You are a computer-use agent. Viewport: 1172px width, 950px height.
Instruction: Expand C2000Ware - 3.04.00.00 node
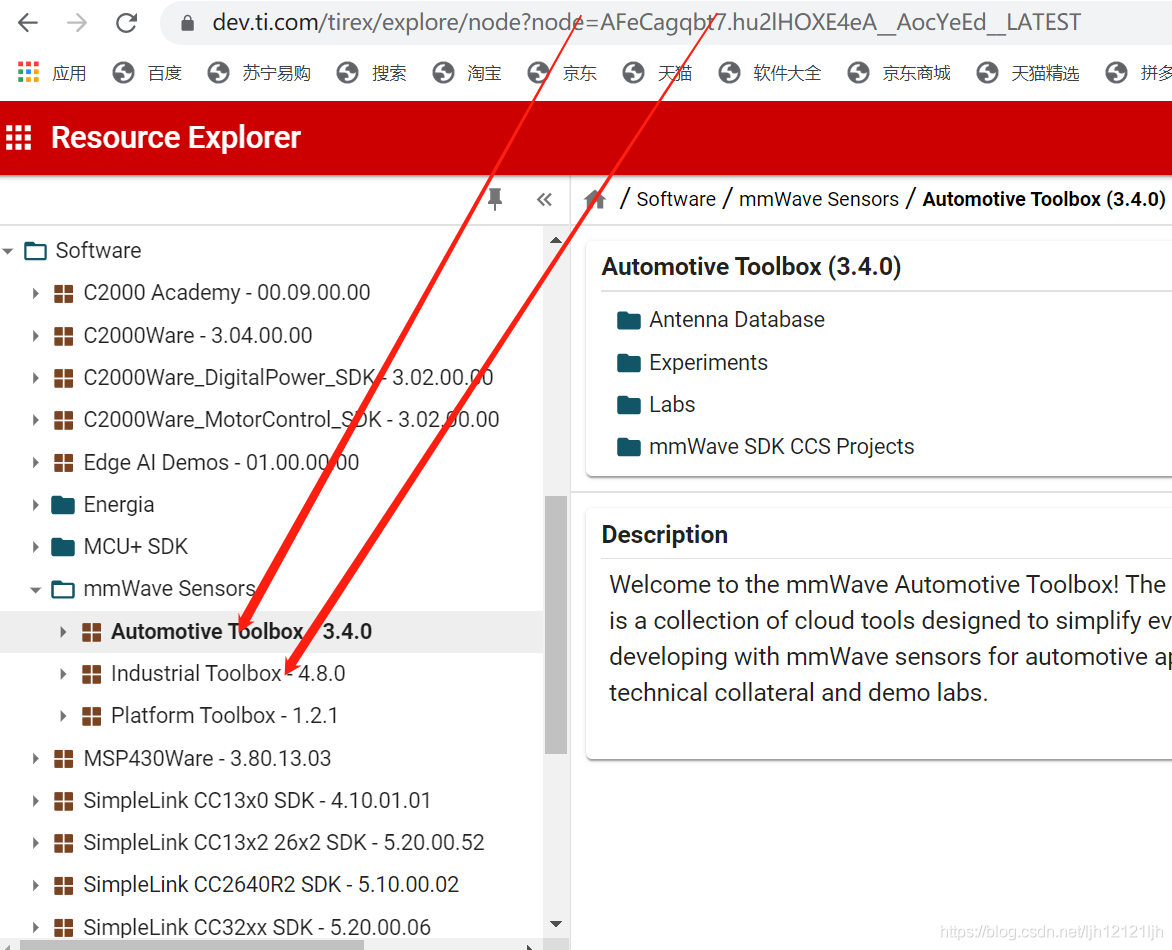coord(35,336)
